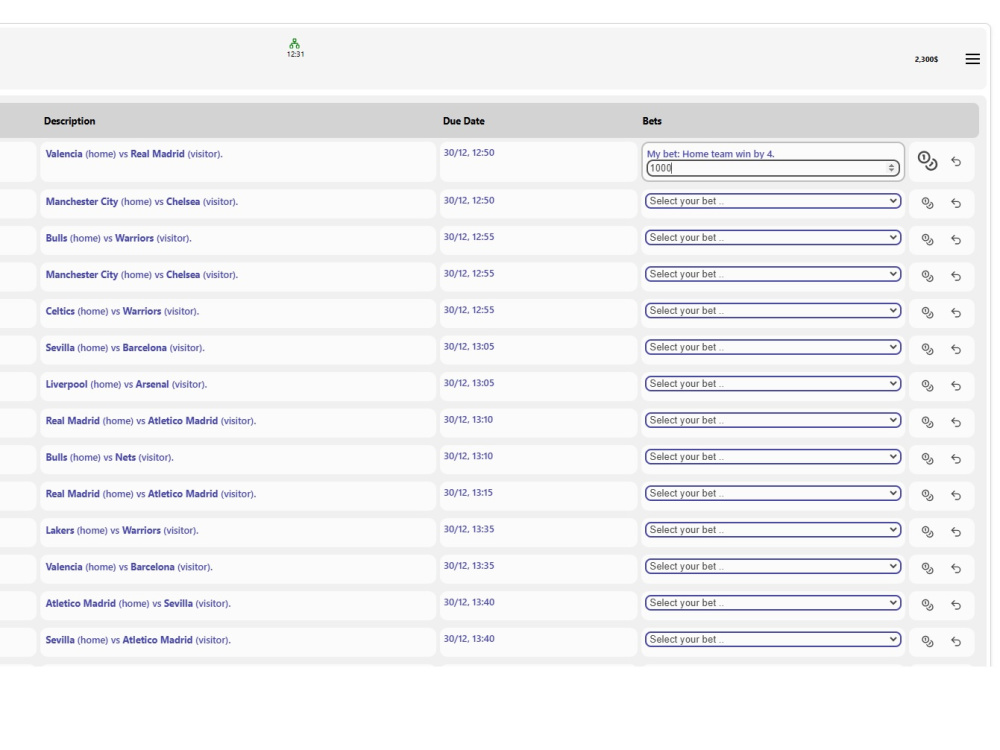Undo the bet on Valencia vs Real Madrid

(x=955, y=161)
